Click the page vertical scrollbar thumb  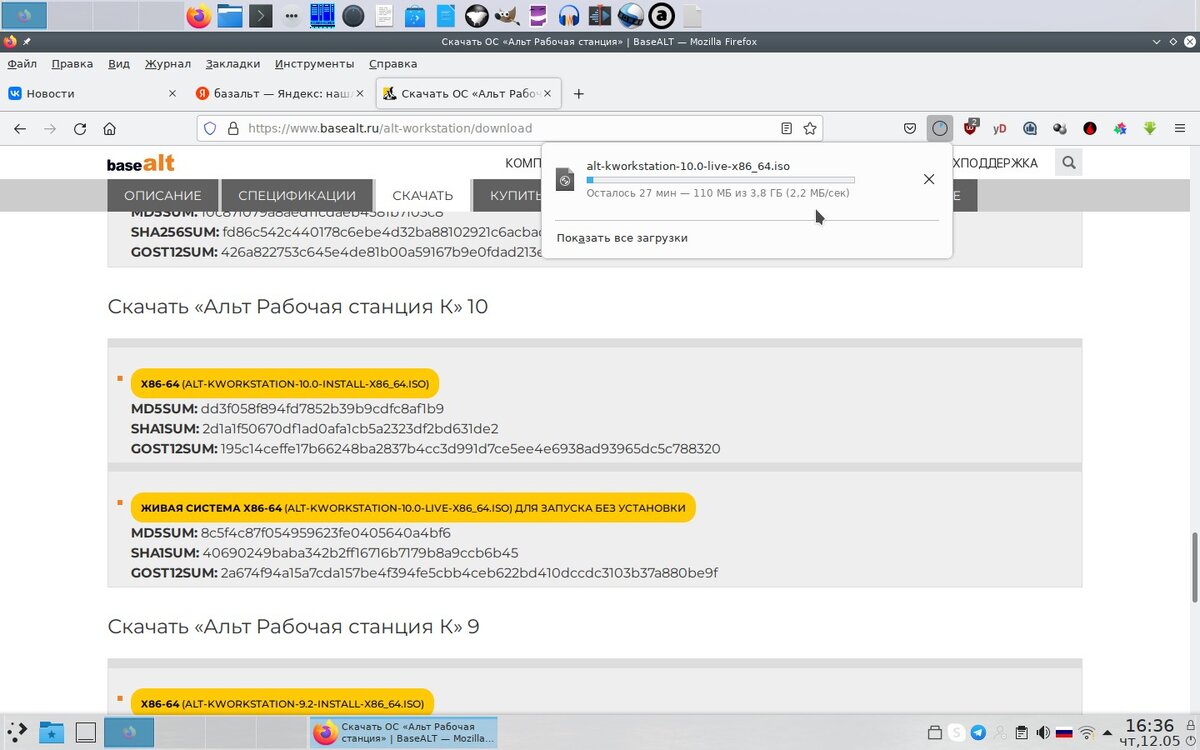tap(1194, 568)
